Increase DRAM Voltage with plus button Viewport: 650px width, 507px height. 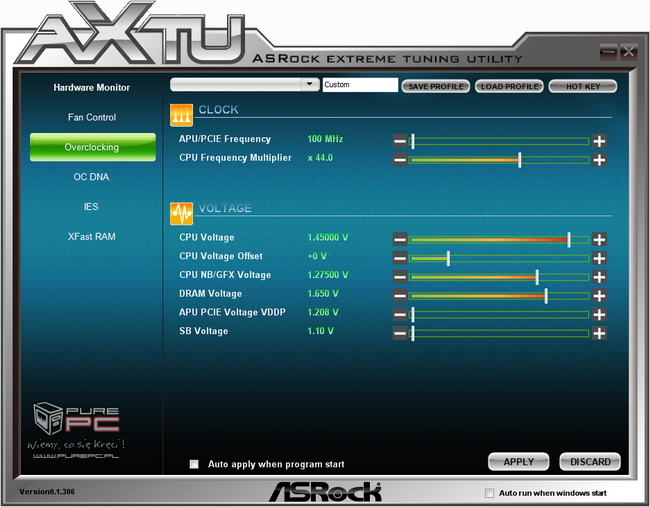[599, 296]
